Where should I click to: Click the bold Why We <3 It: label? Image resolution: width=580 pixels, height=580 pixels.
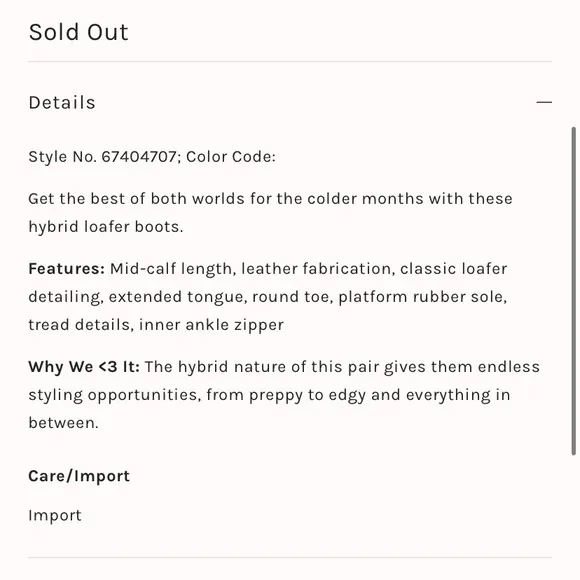[x=84, y=367]
